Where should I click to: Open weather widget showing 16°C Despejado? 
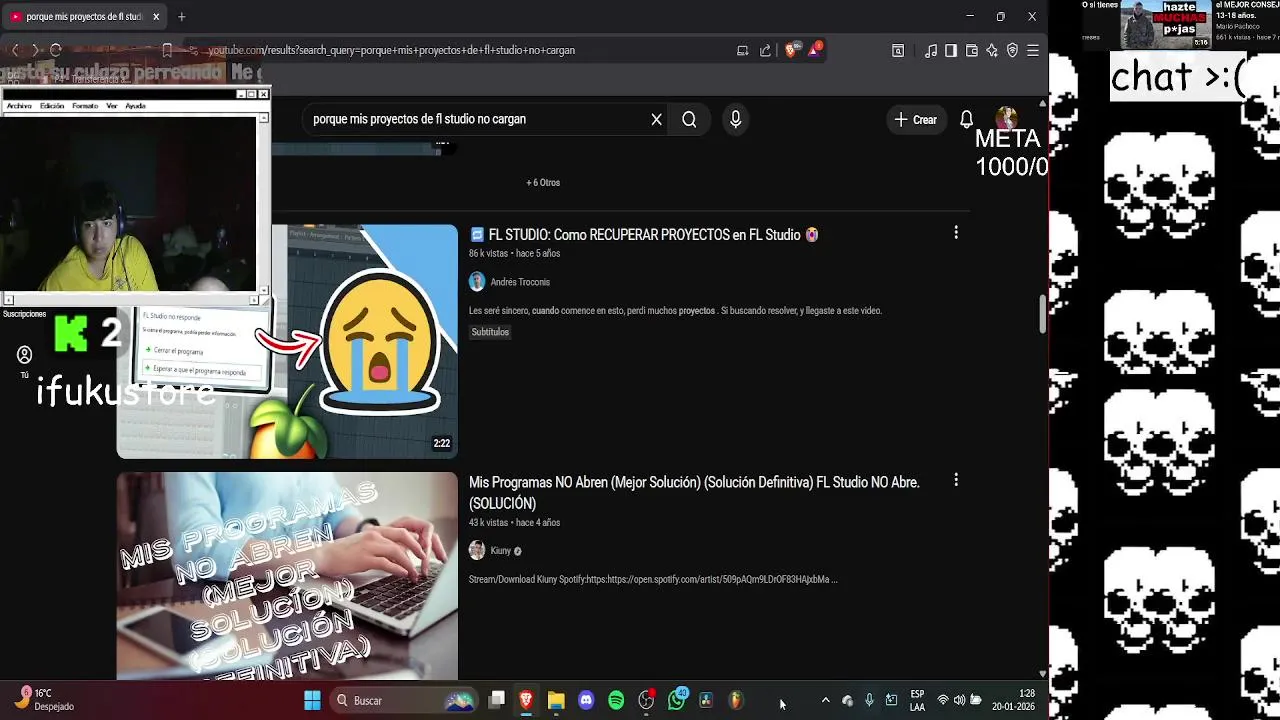(43, 700)
